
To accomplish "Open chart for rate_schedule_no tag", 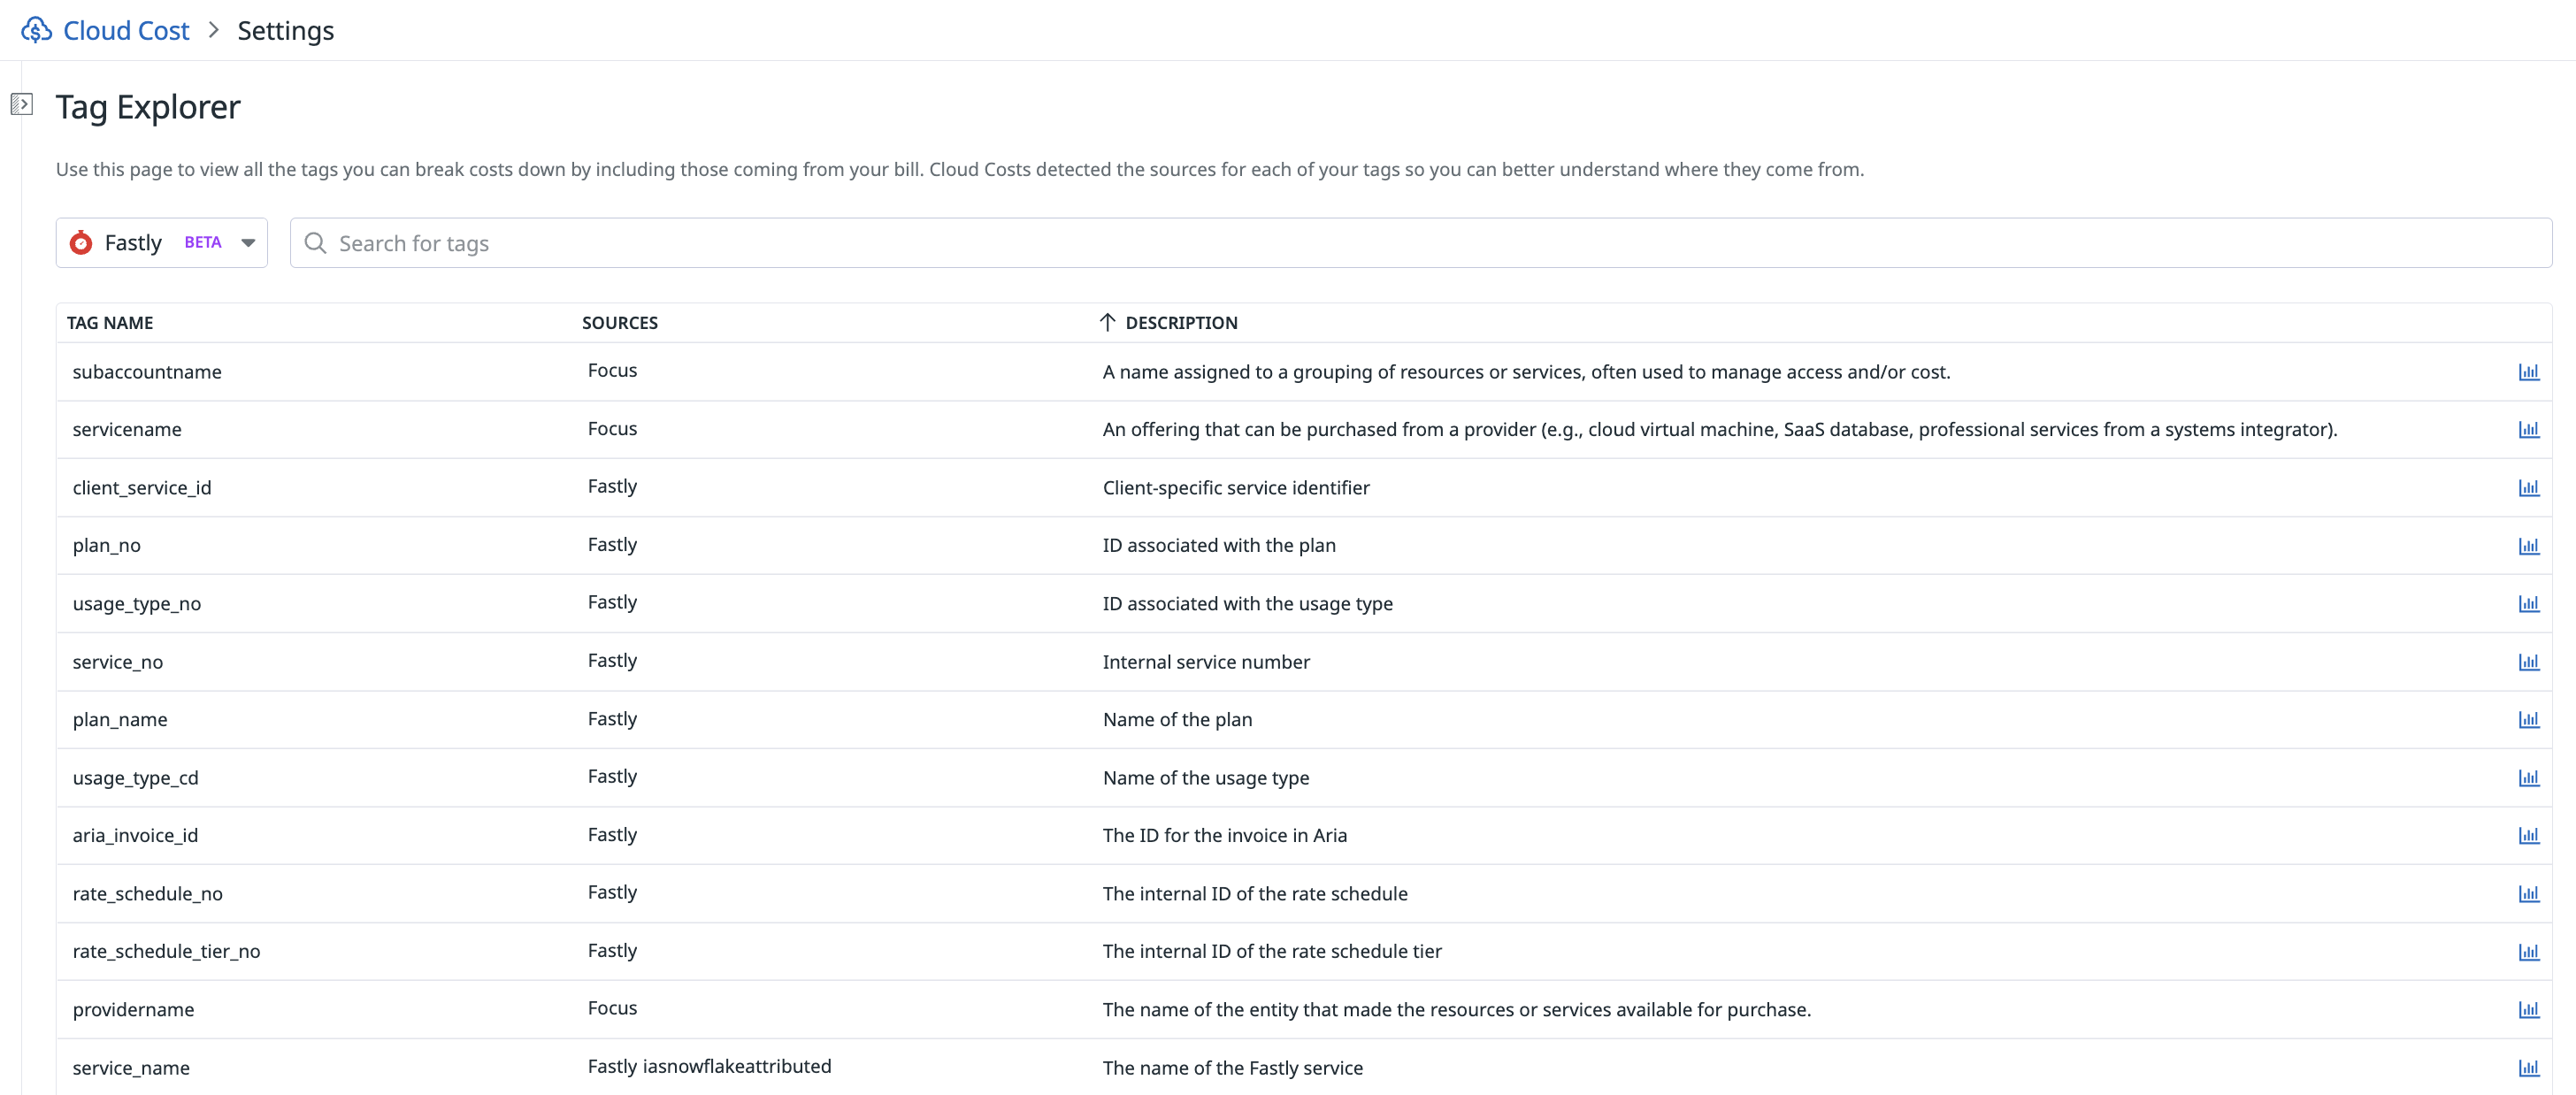I will 2529,893.
